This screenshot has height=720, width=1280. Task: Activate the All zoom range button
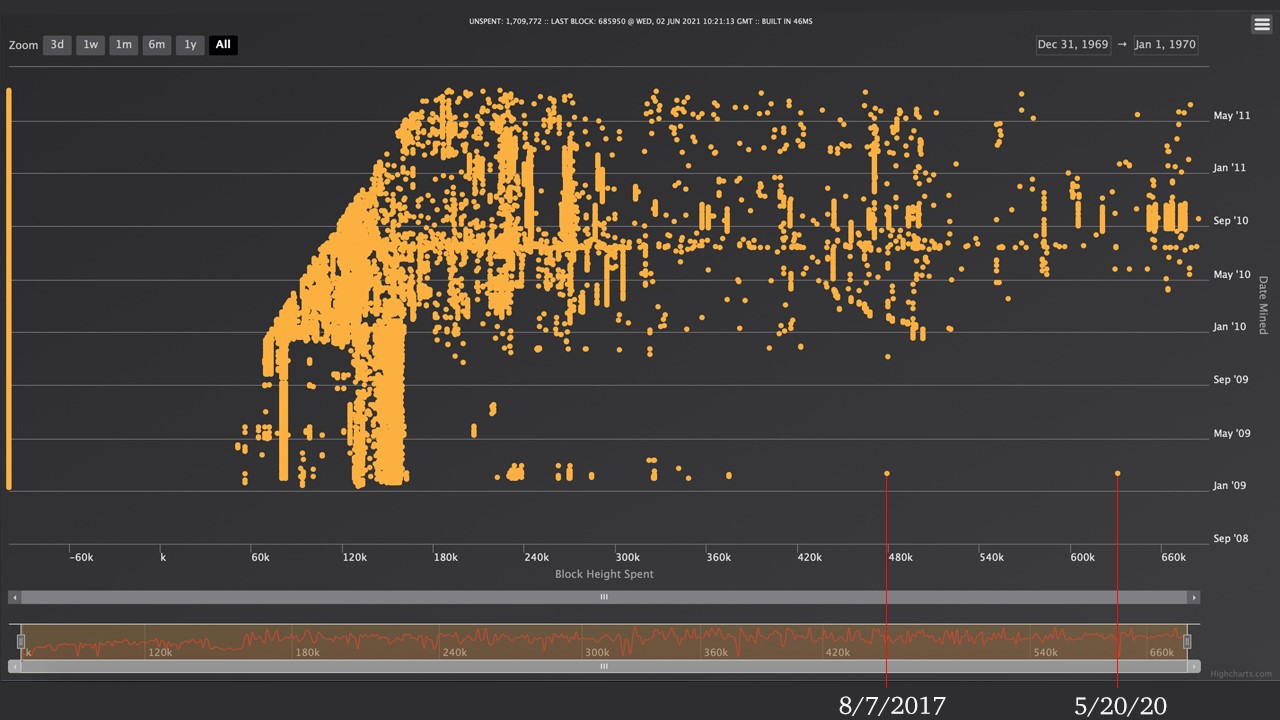click(222, 44)
